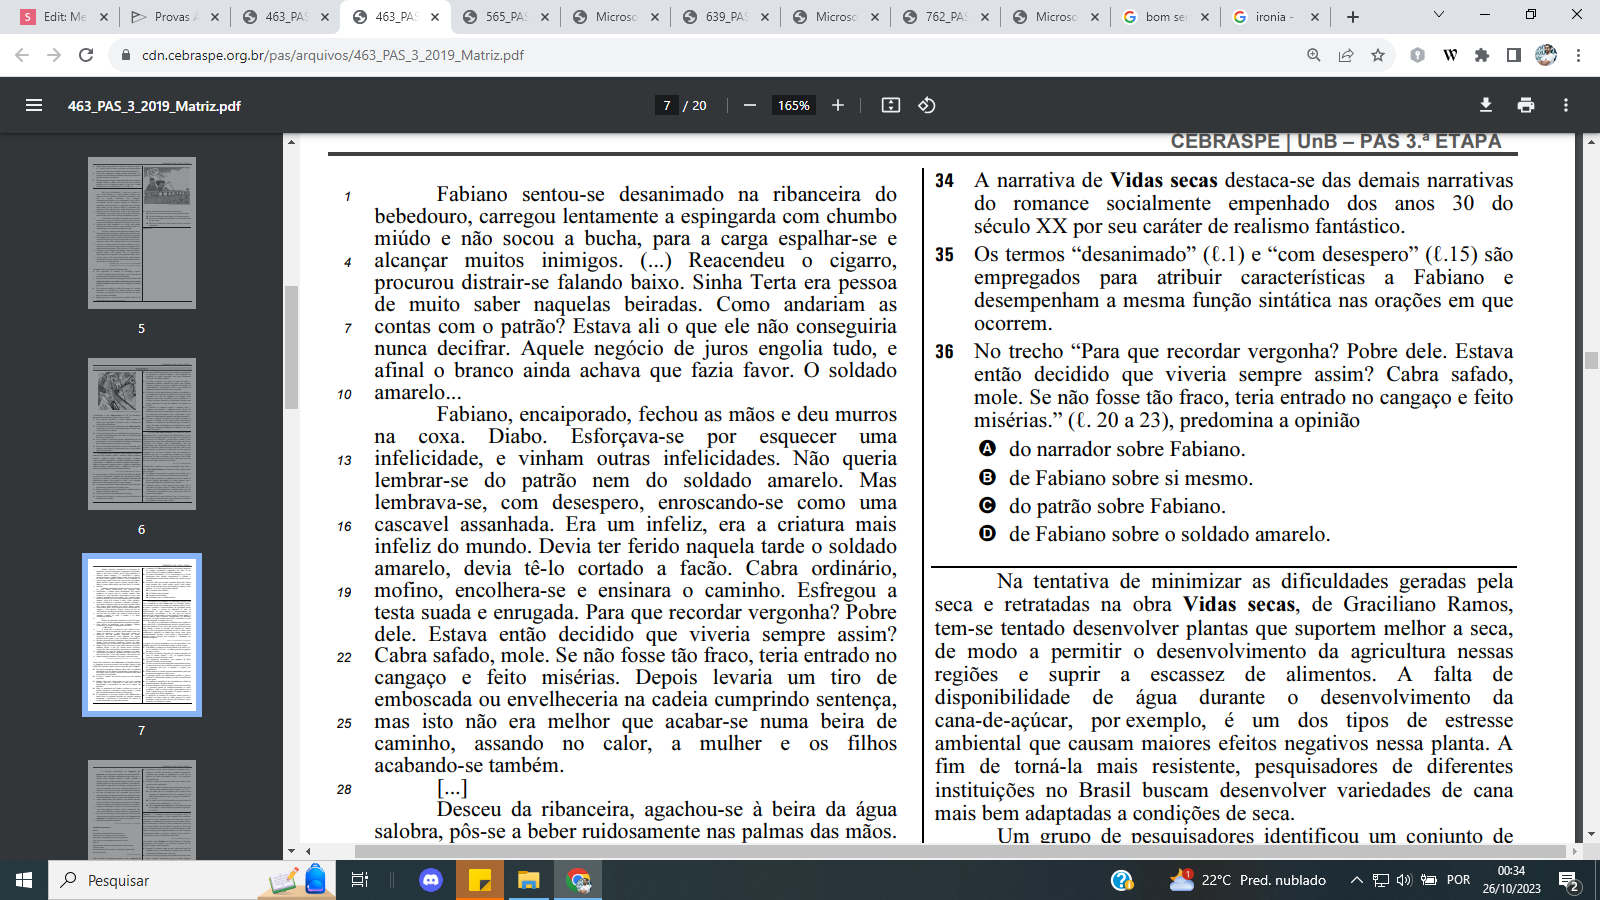Image resolution: width=1600 pixels, height=900 pixels.
Task: Click the horizontal scrollbar at bottom
Action: coord(960,851)
